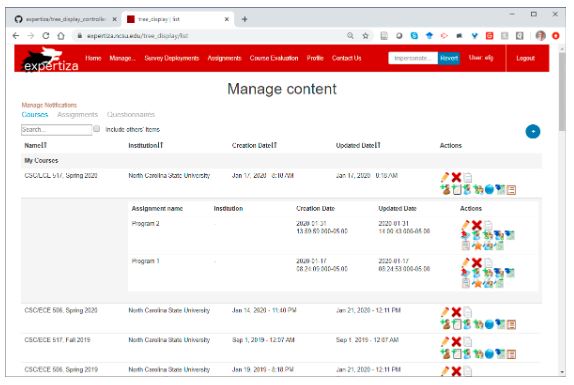Screen dimensions: 574x385
Task: Click the Revert button
Action: 449,58
